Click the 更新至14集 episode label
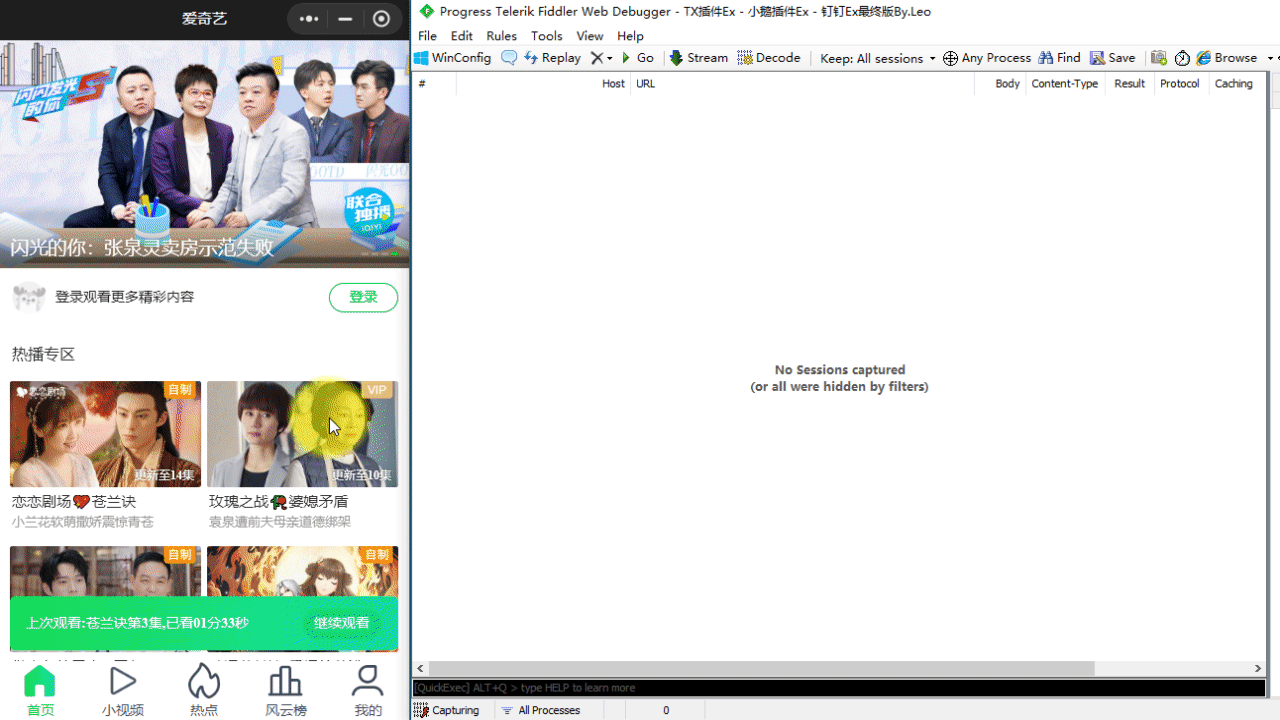 tap(165, 475)
